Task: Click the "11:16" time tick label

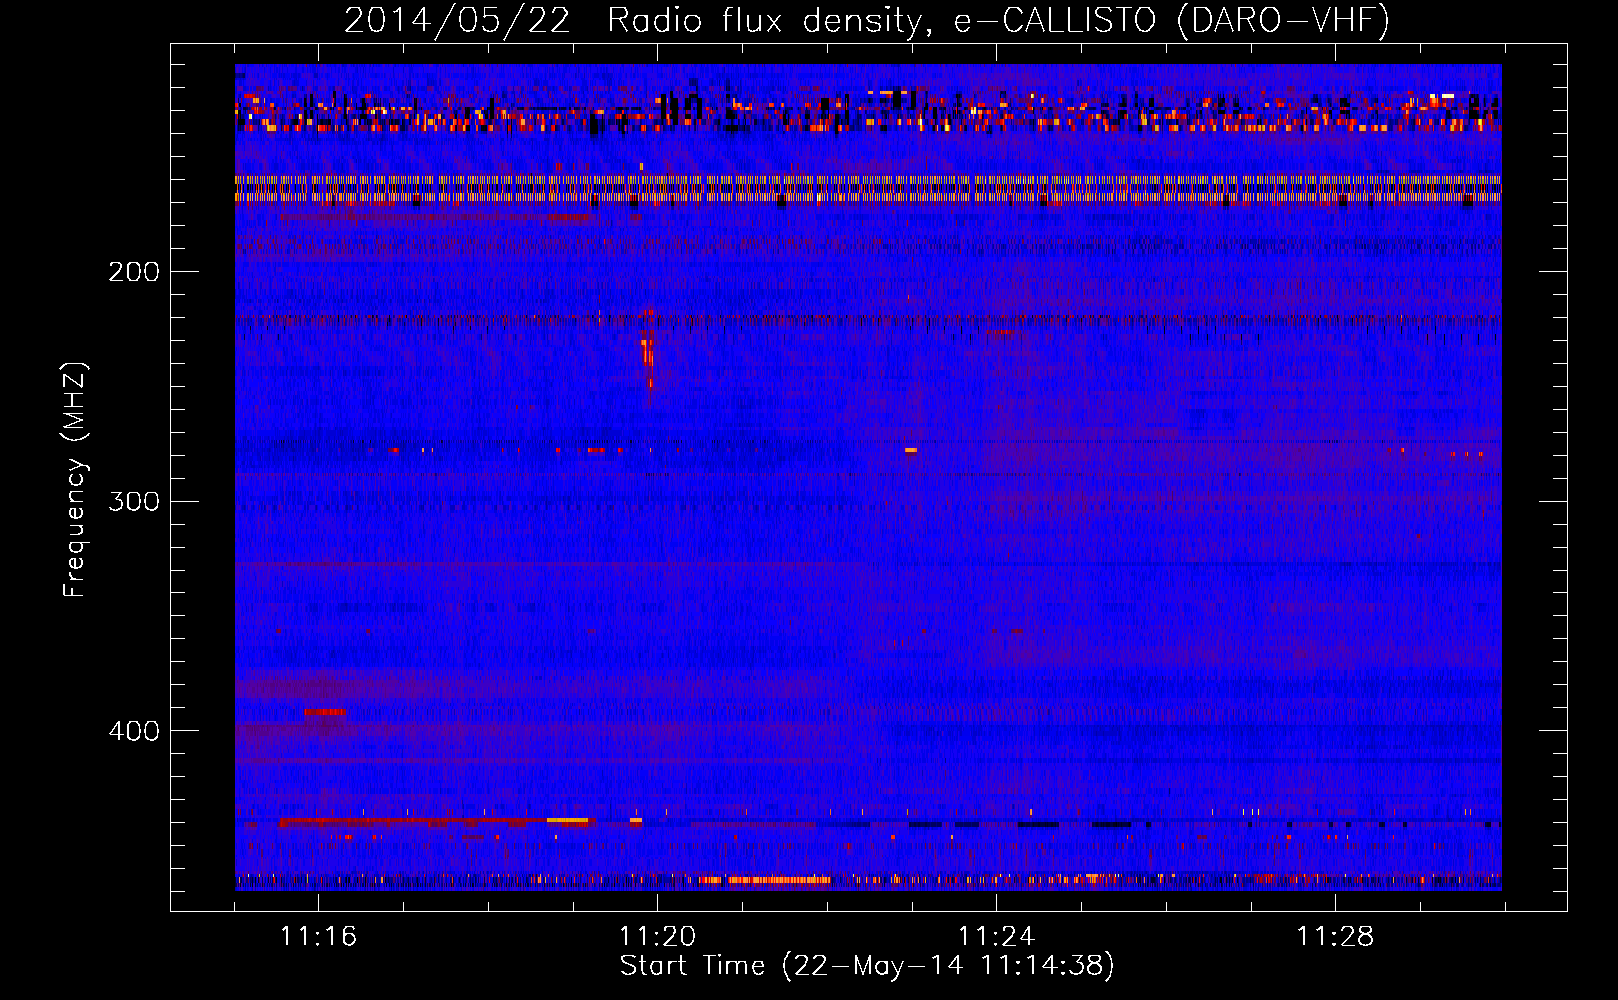Action: (x=318, y=936)
